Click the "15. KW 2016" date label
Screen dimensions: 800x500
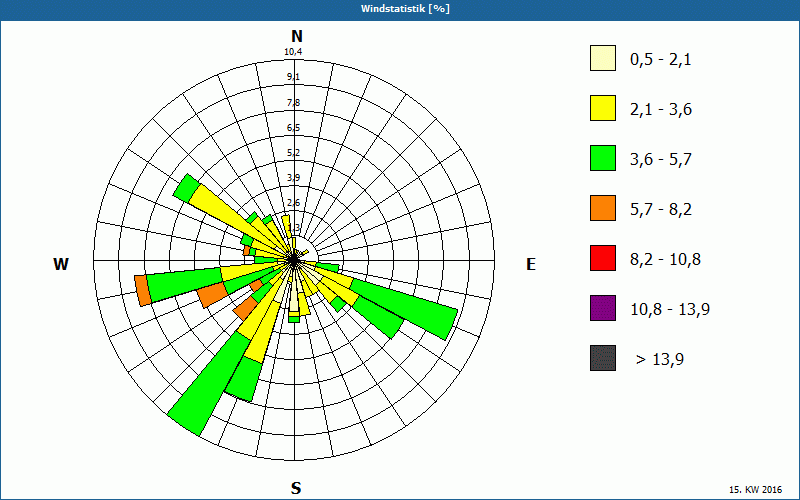coord(755,489)
